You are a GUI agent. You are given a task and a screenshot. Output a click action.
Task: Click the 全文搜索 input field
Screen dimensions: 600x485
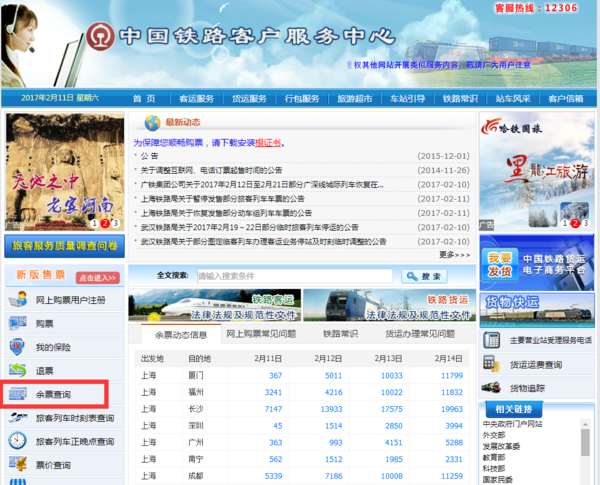(x=295, y=276)
